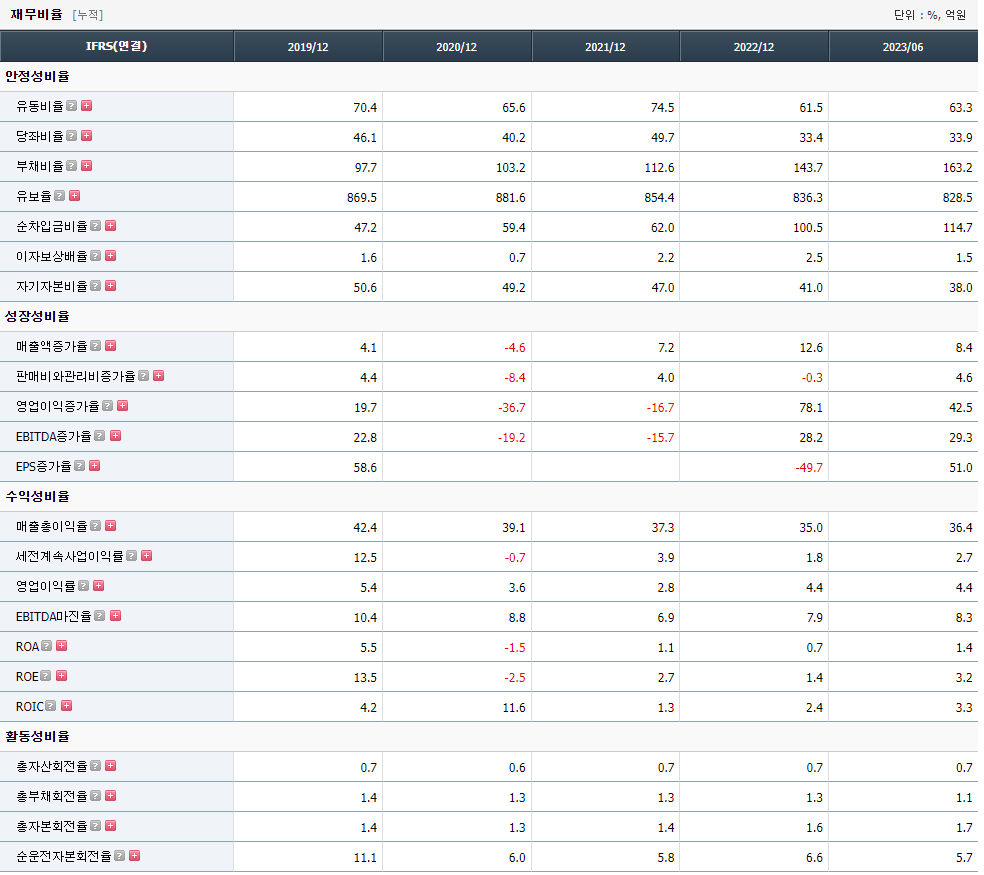Expand 자기자본비율 row with plus icon
Viewport: 984px width, 875px height.
tap(110, 286)
